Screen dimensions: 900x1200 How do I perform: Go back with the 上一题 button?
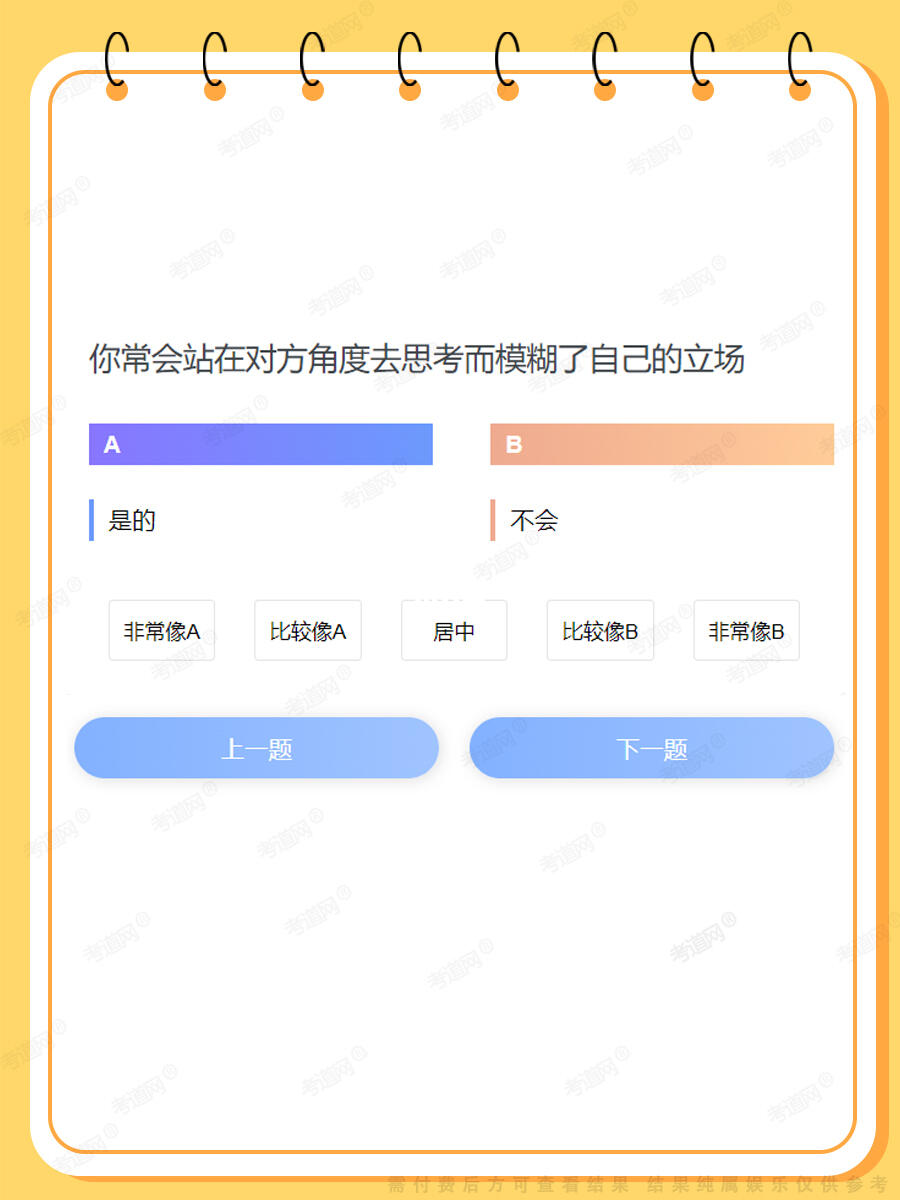(x=257, y=748)
